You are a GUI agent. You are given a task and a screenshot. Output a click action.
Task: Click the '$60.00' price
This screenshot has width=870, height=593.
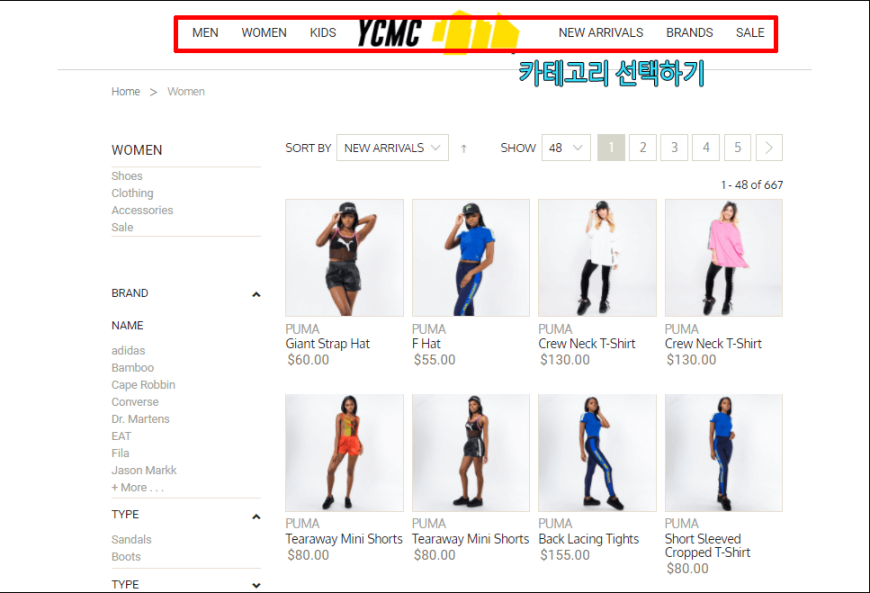tap(308, 360)
